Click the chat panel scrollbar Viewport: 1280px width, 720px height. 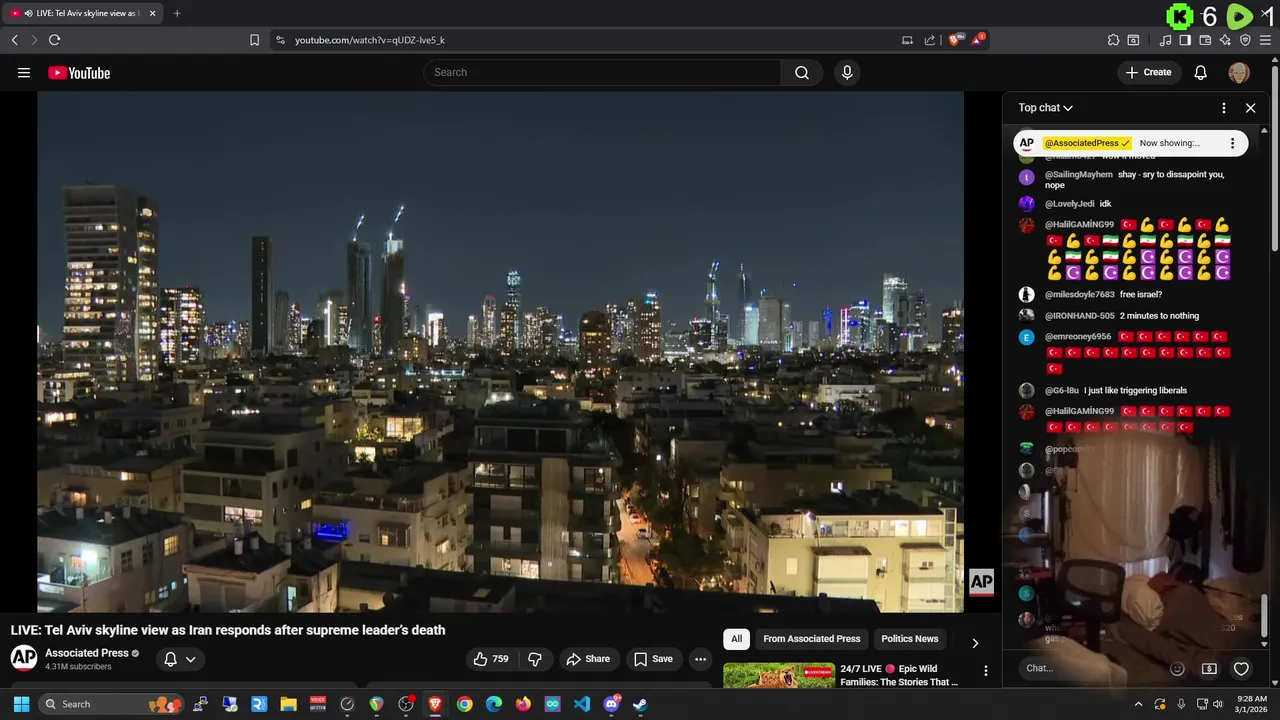1264,614
